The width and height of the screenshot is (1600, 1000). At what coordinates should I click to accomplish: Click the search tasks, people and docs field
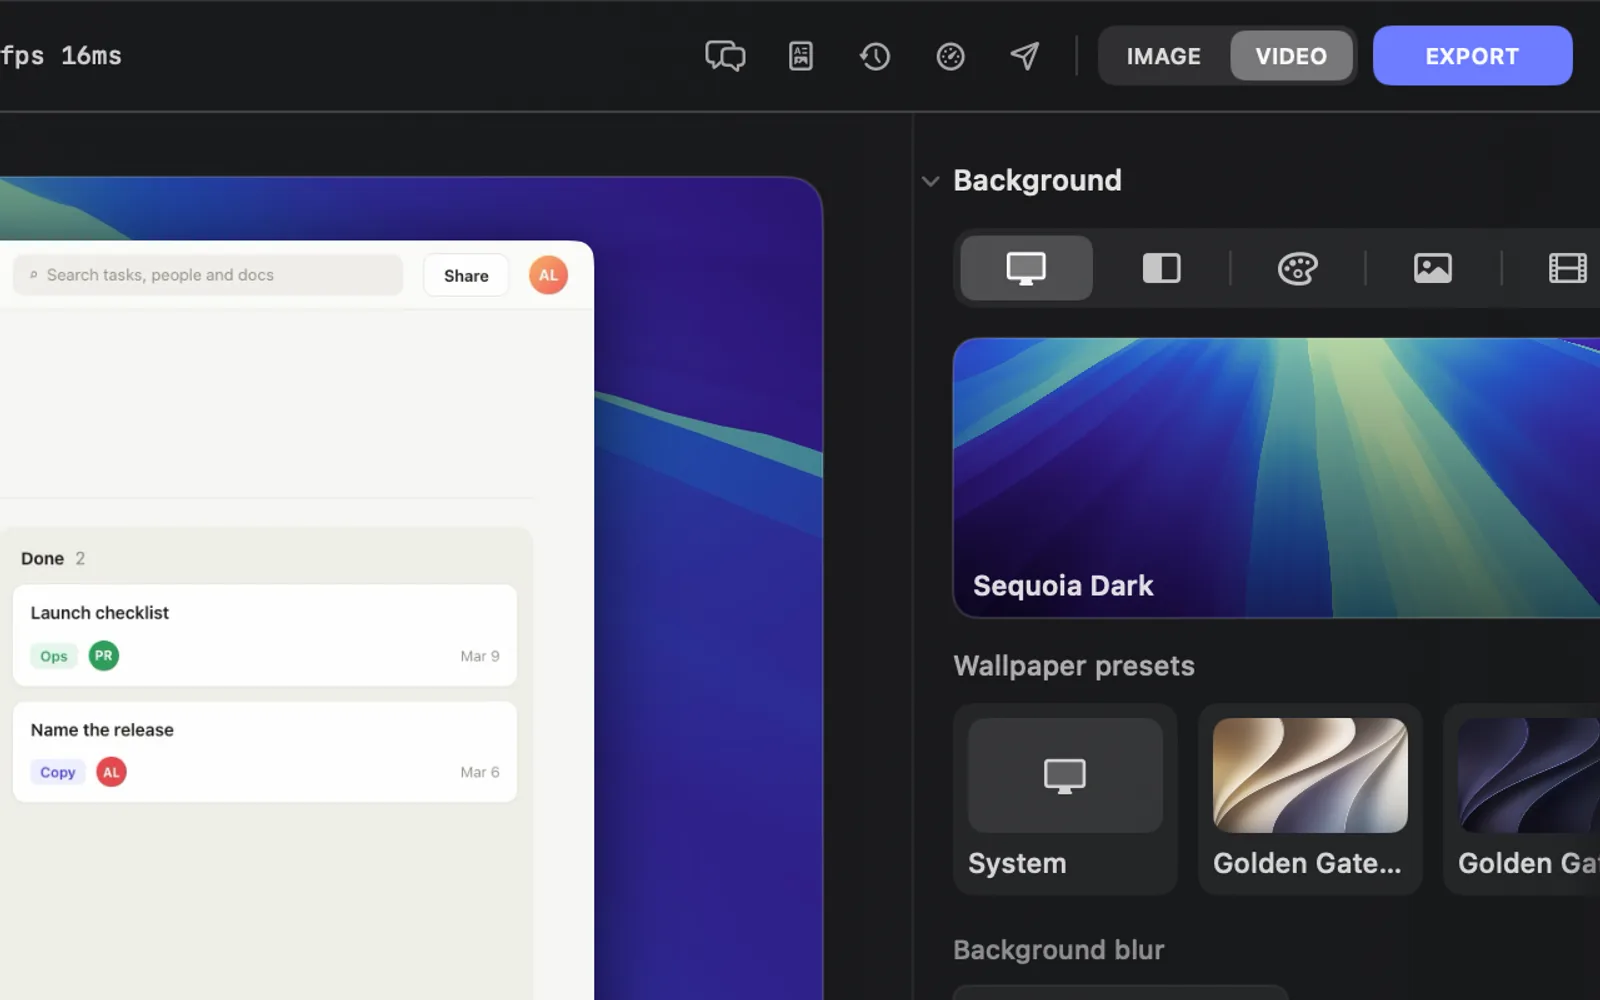click(x=208, y=275)
